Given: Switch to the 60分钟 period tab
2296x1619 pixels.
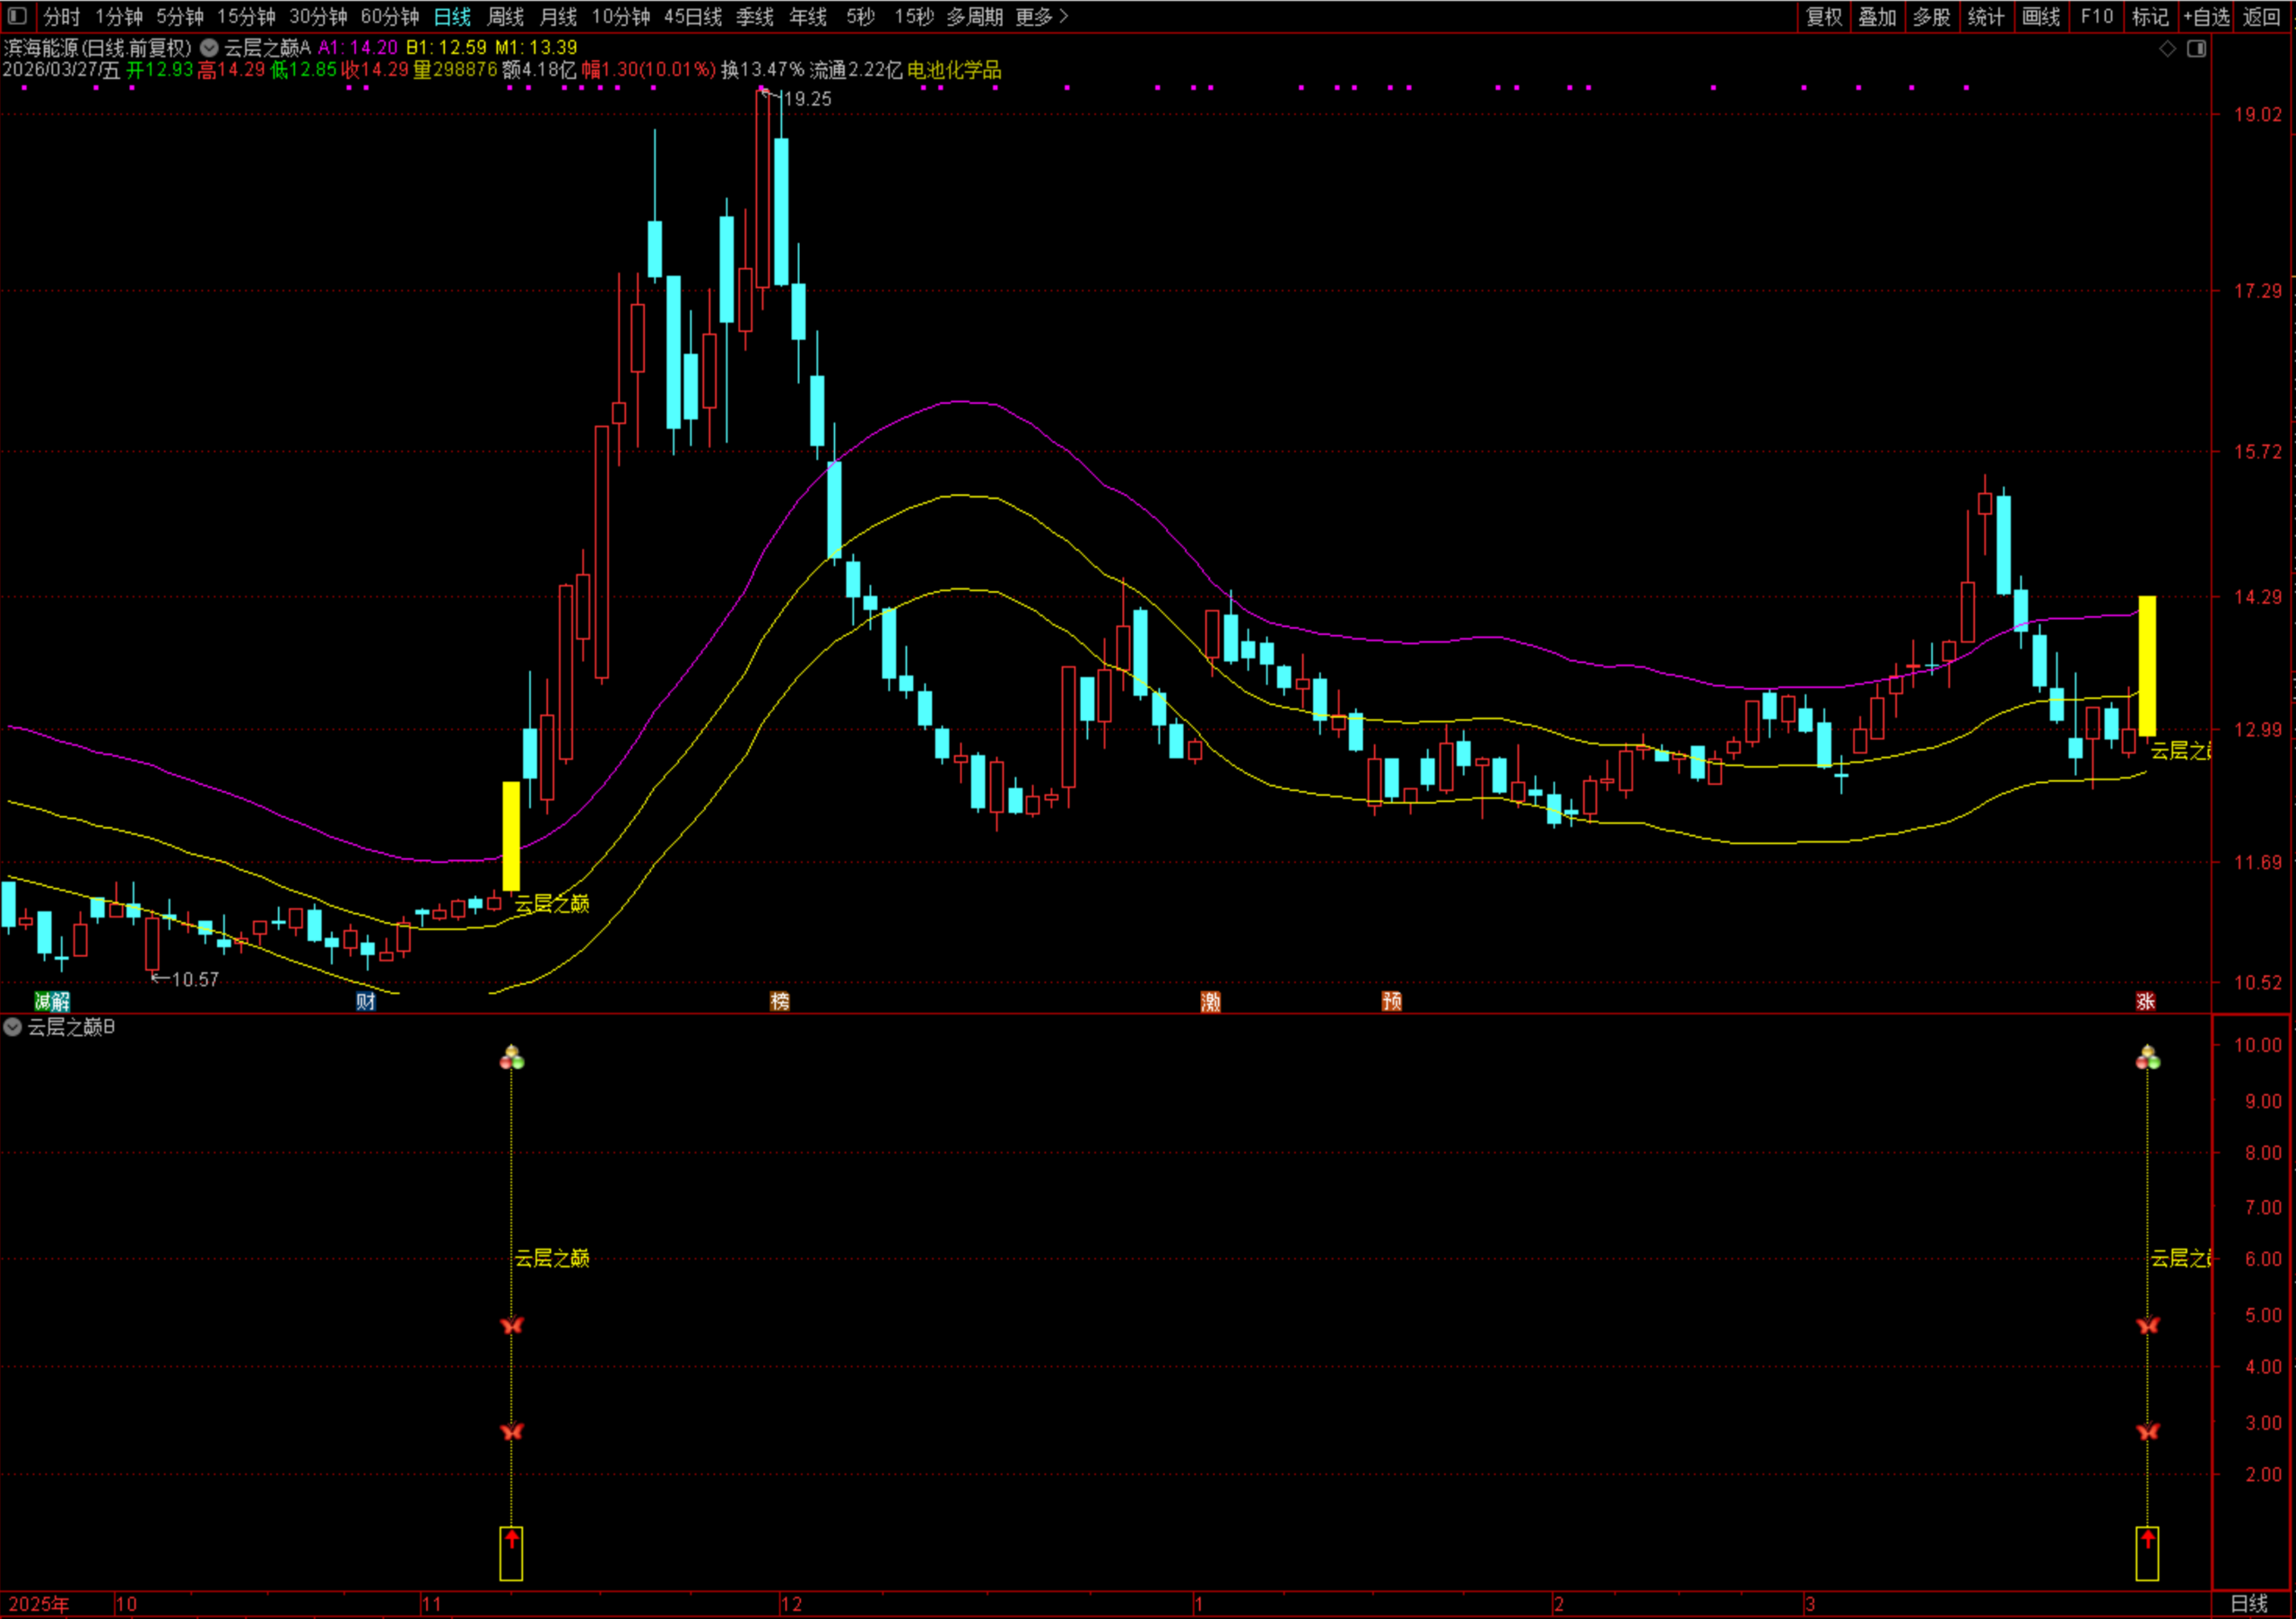Looking at the screenshot, I should tap(389, 16).
